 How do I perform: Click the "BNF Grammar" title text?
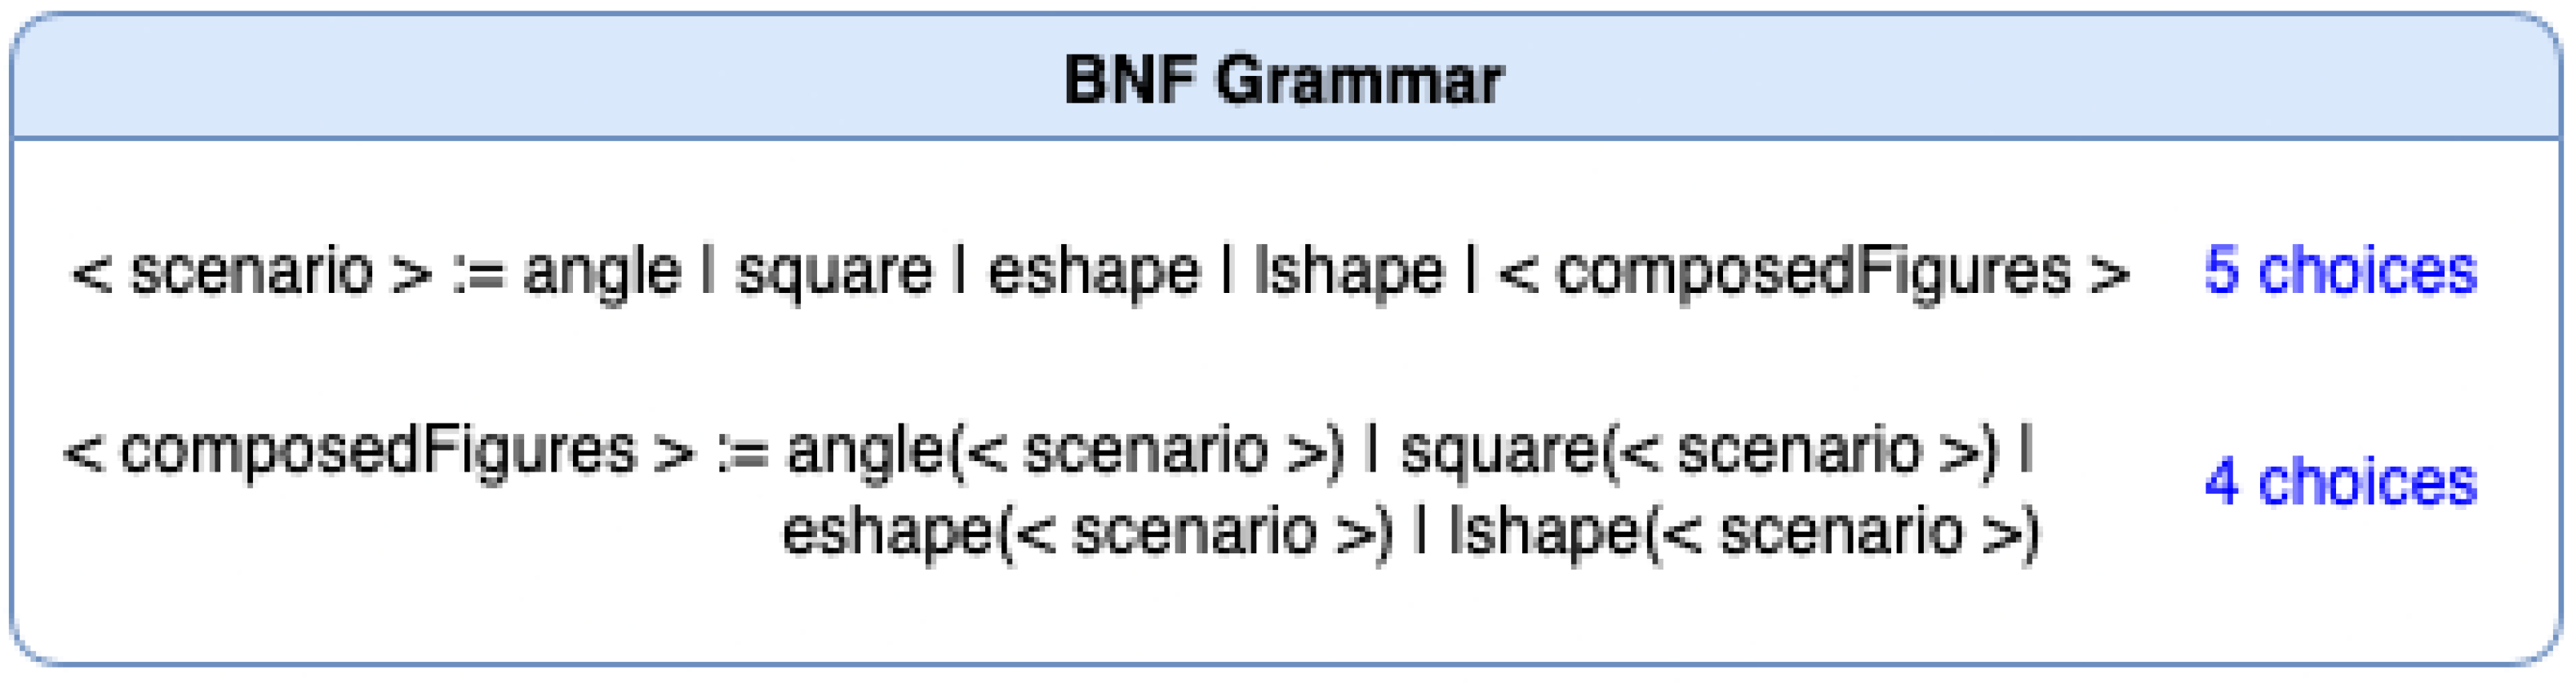[1283, 80]
